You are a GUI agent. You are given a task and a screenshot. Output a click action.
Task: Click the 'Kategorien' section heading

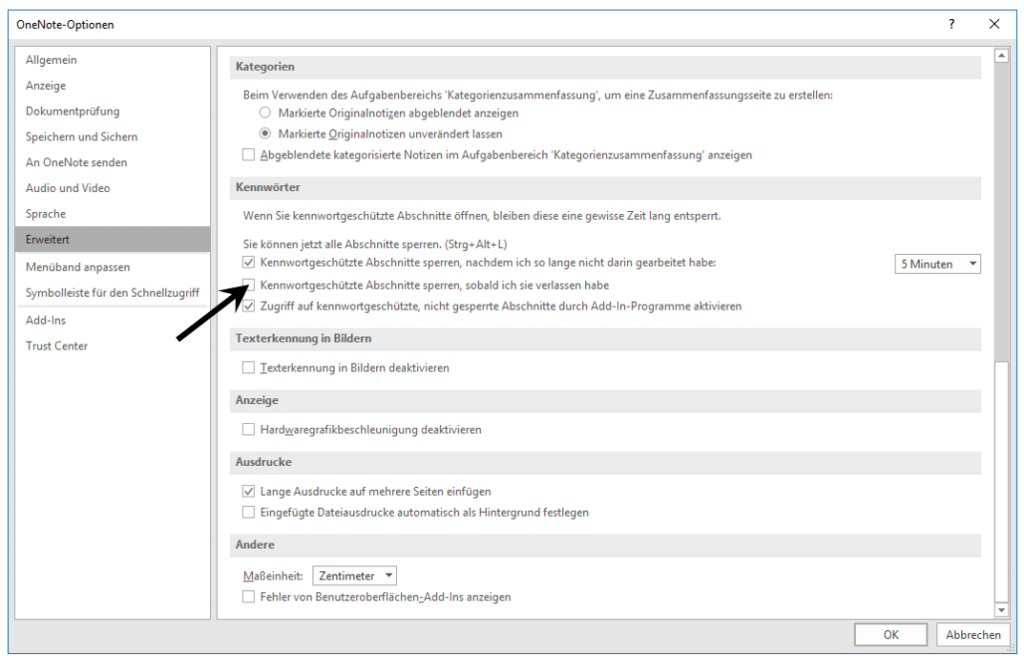coord(265,67)
